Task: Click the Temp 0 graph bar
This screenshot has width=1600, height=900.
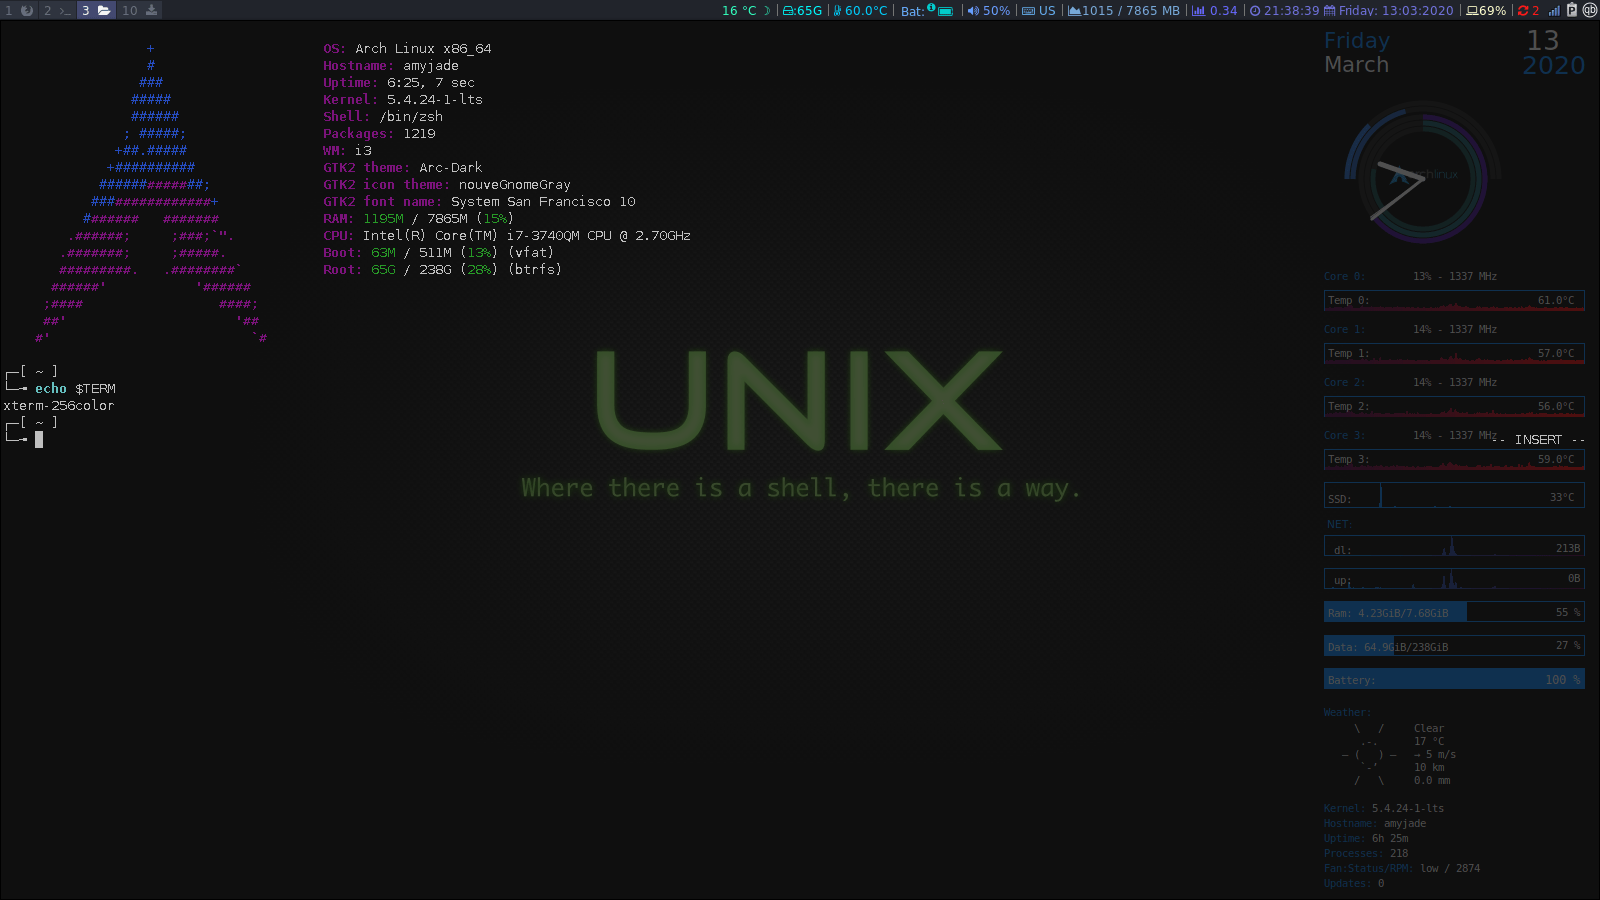Action: pos(1454,300)
